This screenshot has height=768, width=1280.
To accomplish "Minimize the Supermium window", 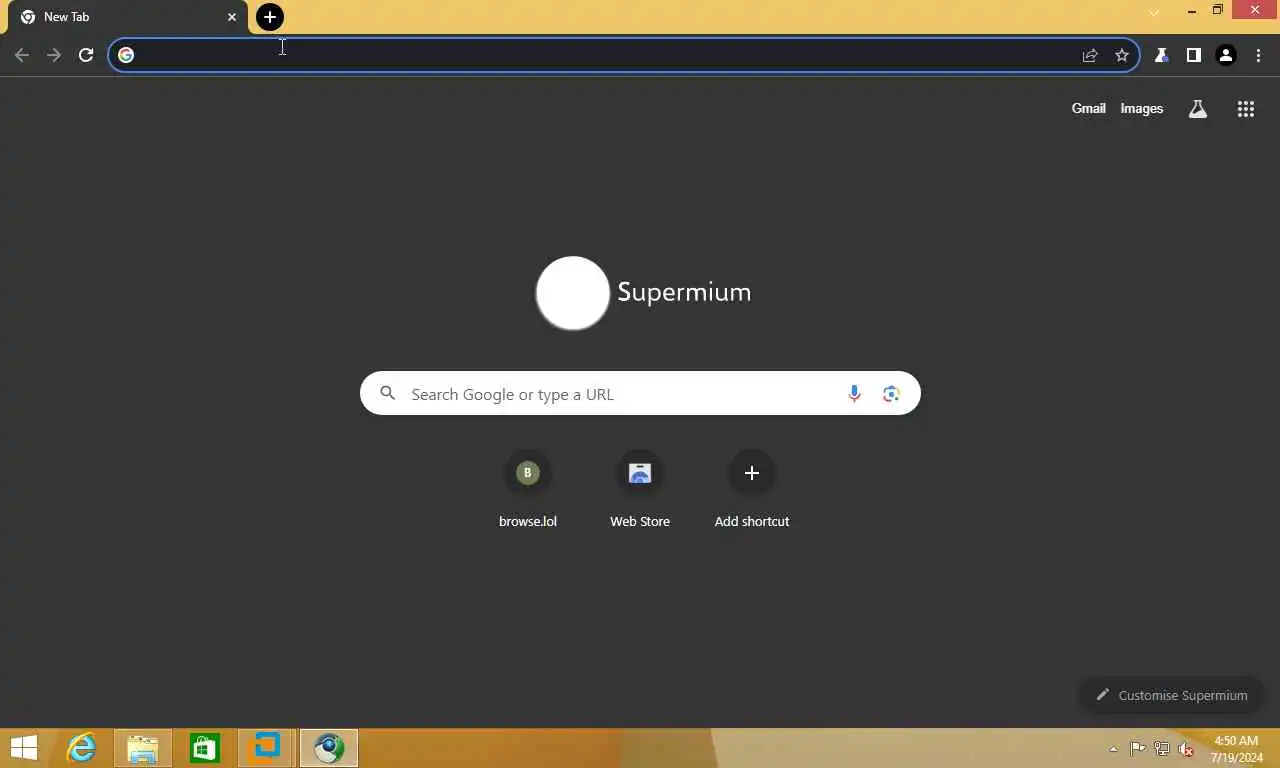I will 1191,11.
